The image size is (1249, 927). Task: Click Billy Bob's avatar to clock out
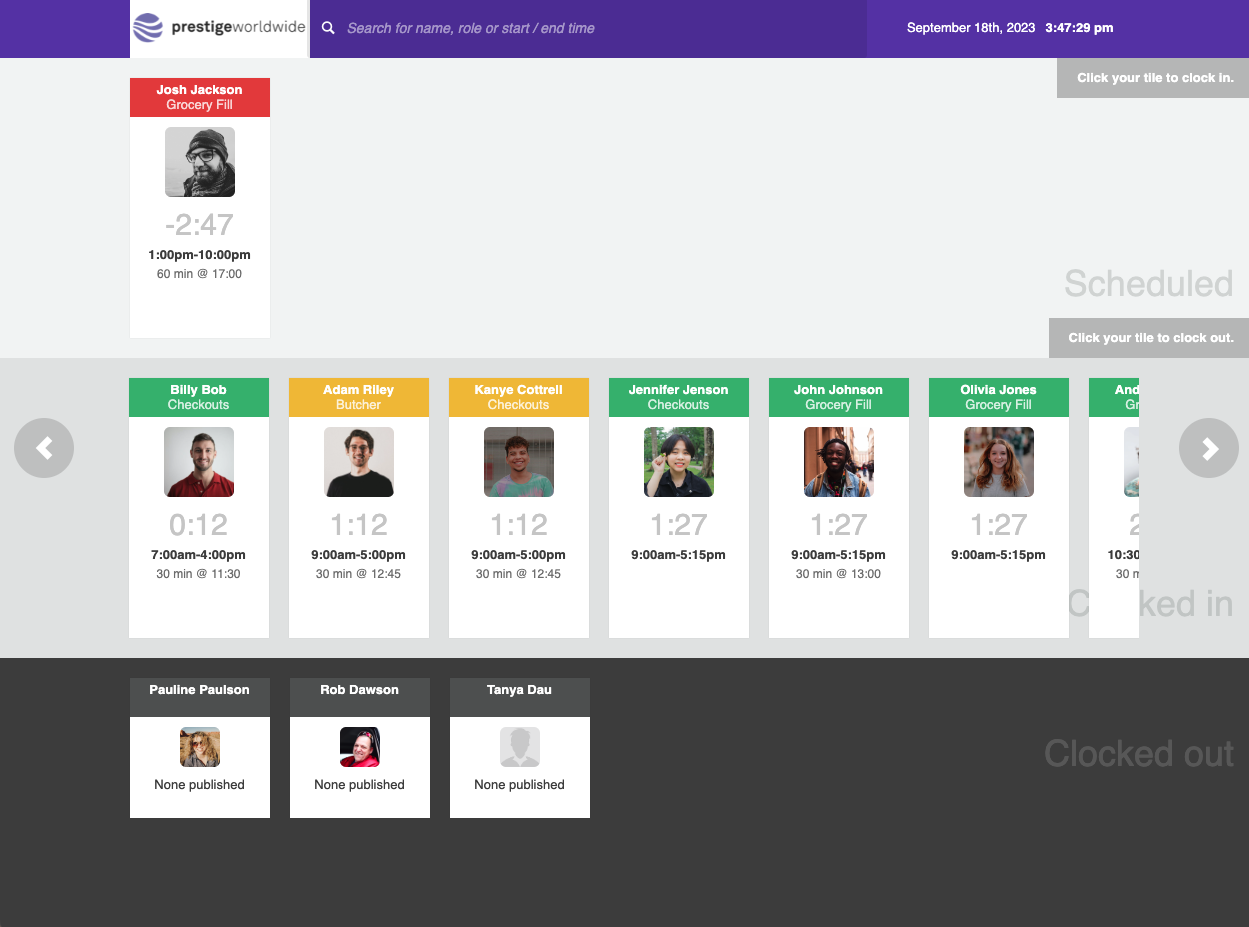pyautogui.click(x=199, y=462)
